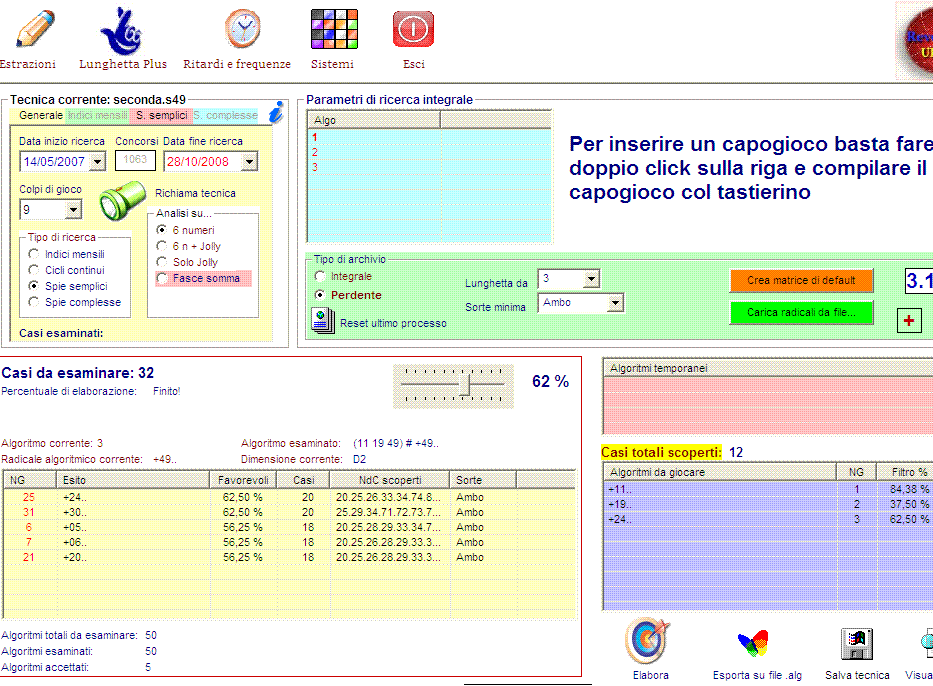Click Esporta su file .alg butterfly icon

[x=753, y=644]
